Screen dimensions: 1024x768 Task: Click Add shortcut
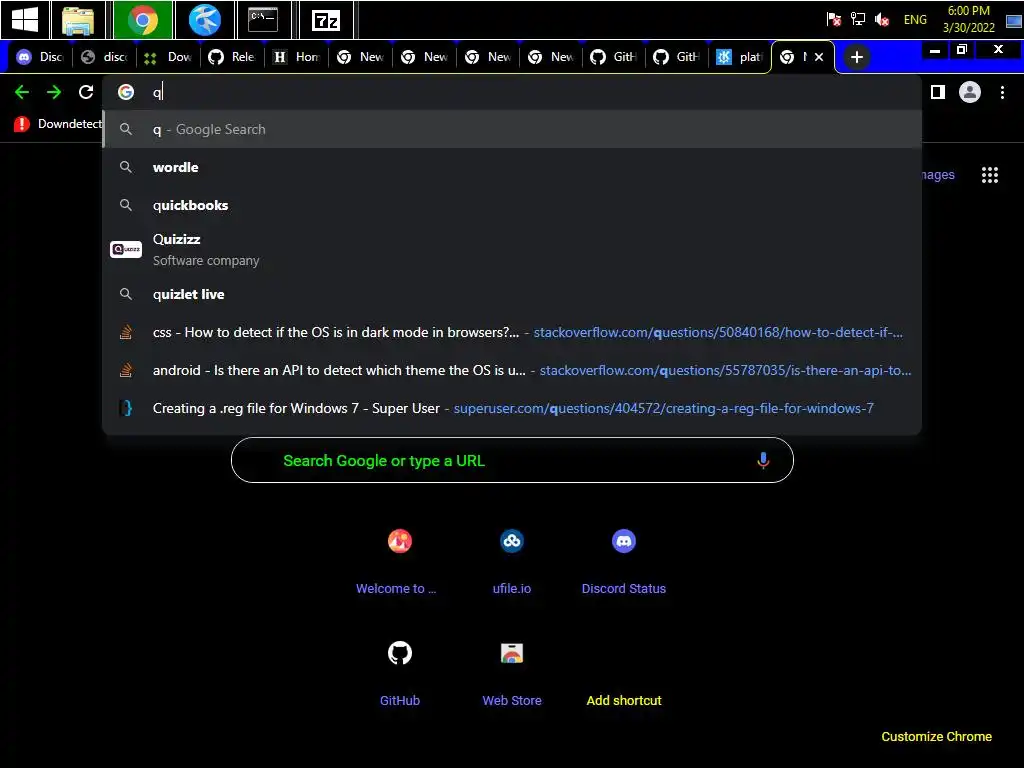(x=624, y=700)
